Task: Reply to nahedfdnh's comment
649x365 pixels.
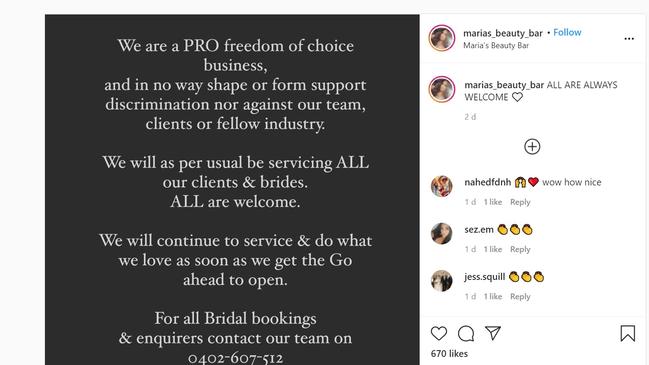Action: (x=520, y=202)
